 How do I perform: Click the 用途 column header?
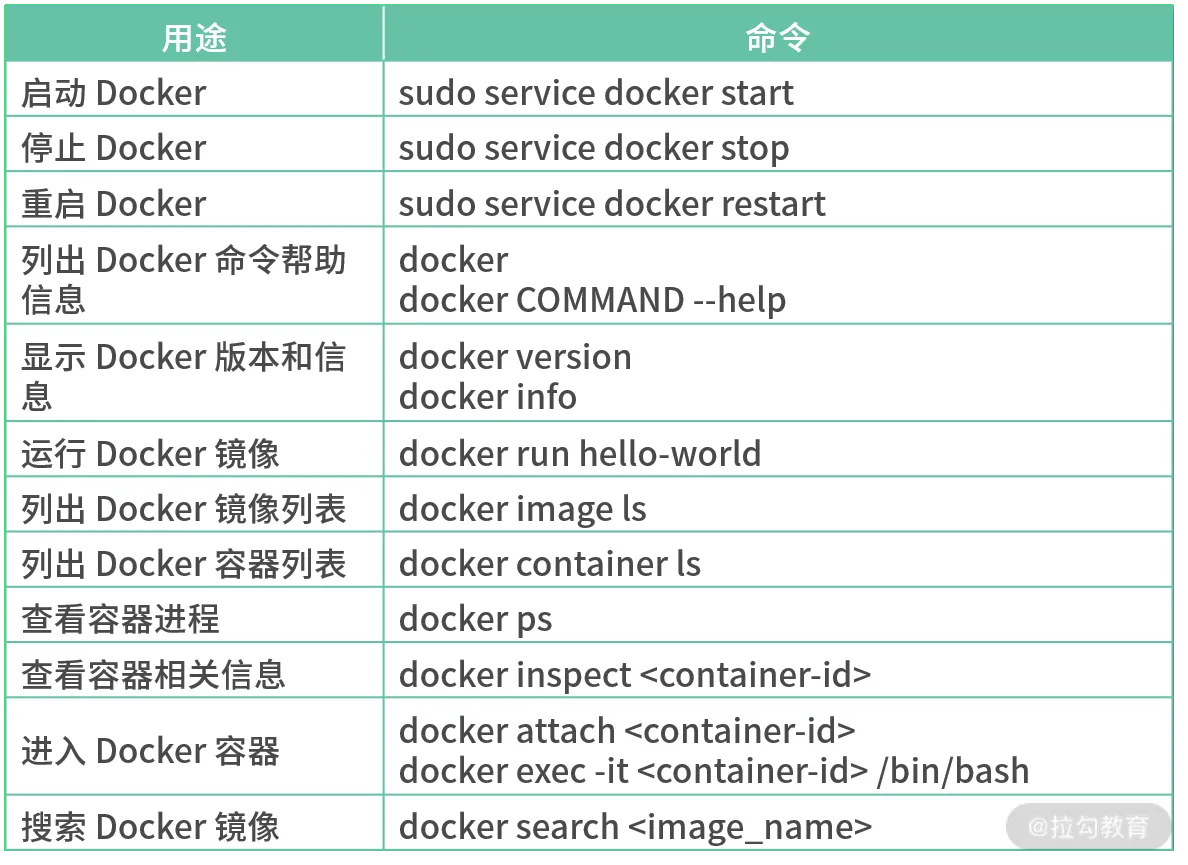click(194, 36)
